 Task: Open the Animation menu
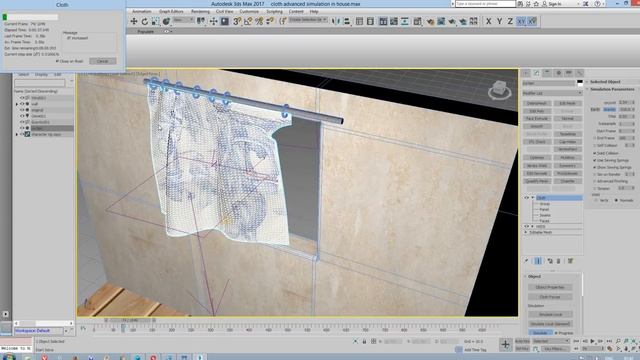(x=142, y=11)
